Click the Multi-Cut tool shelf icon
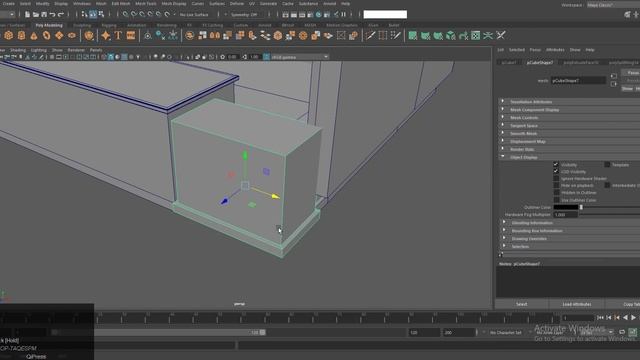640x360 pixels. [370, 36]
